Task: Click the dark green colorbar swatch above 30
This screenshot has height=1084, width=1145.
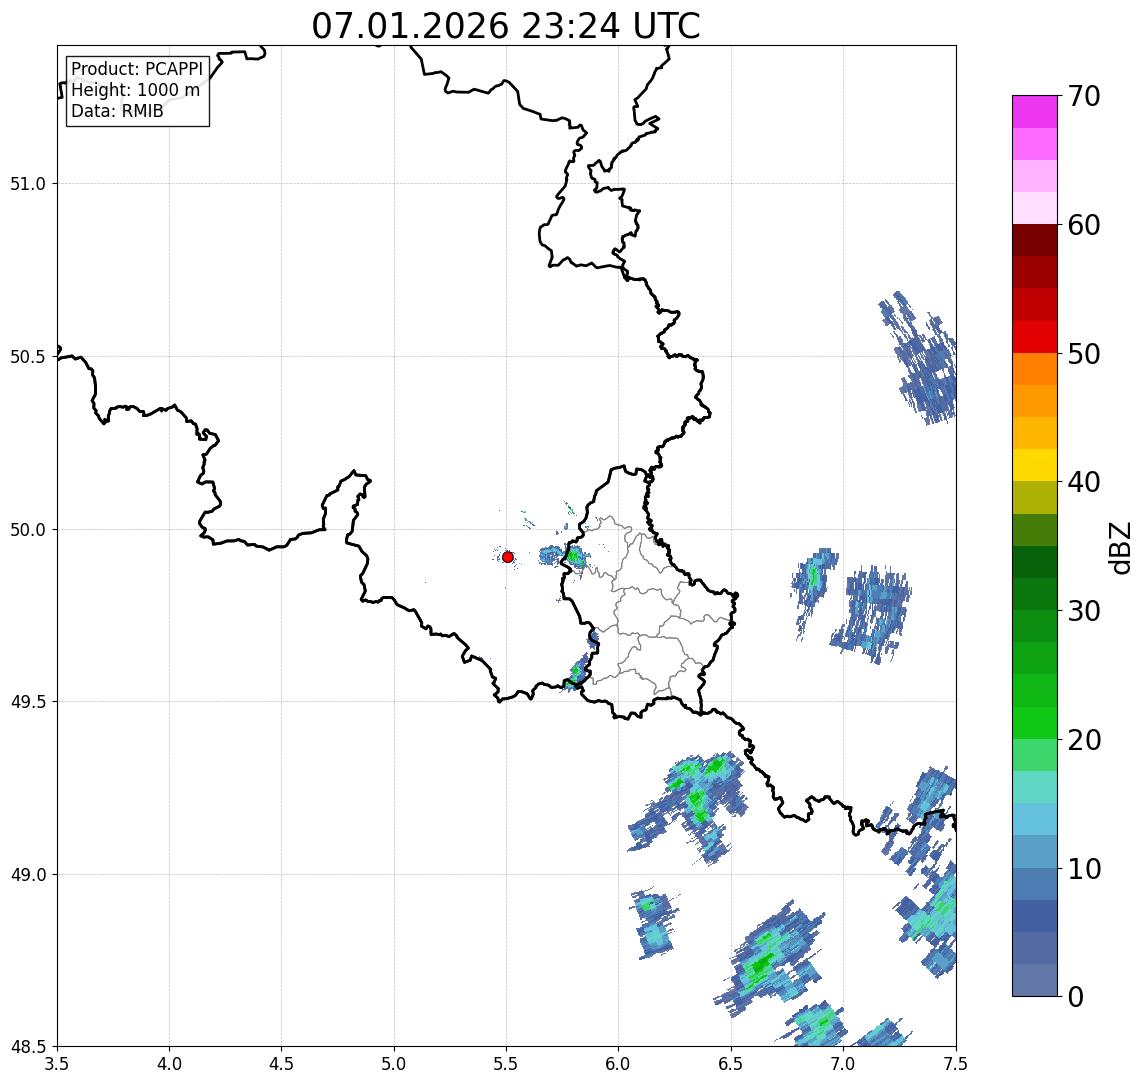Action: (x=1035, y=594)
